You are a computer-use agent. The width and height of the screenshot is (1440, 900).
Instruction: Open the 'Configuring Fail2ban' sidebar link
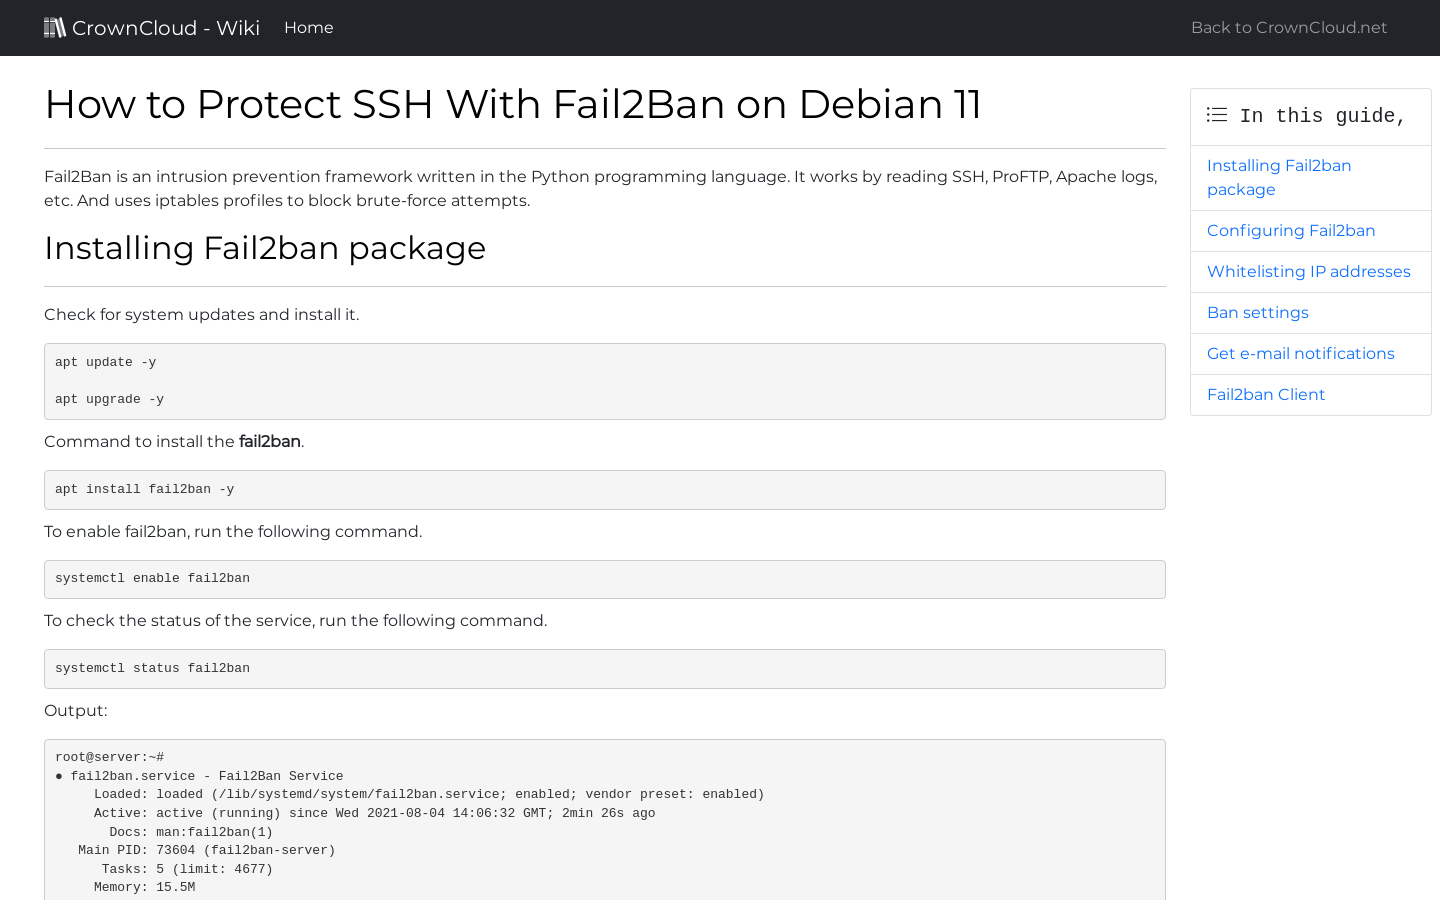pos(1290,230)
